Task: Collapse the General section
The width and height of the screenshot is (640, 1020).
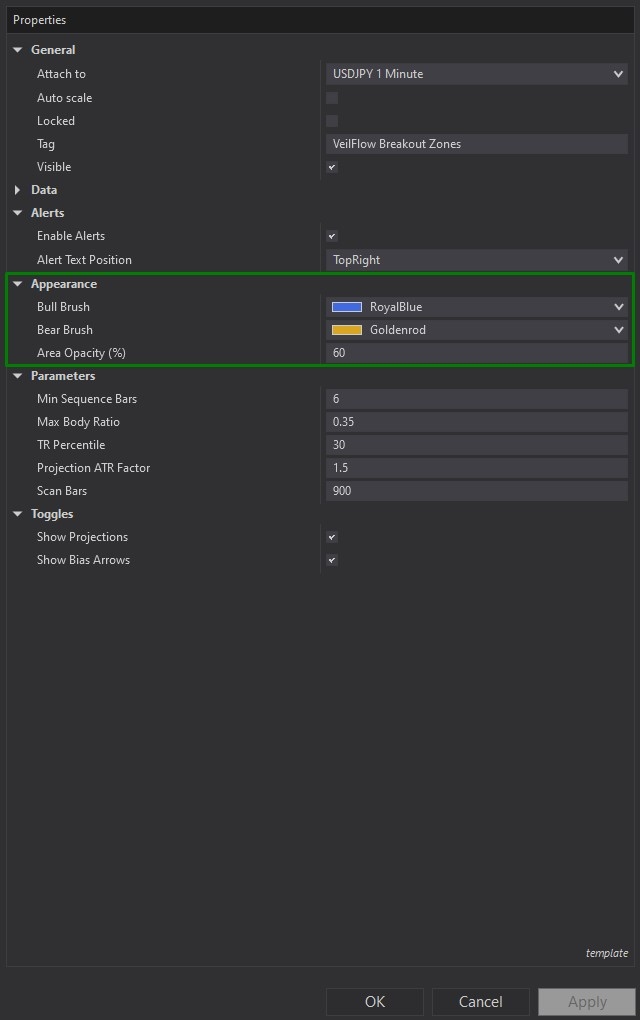Action: tap(17, 49)
